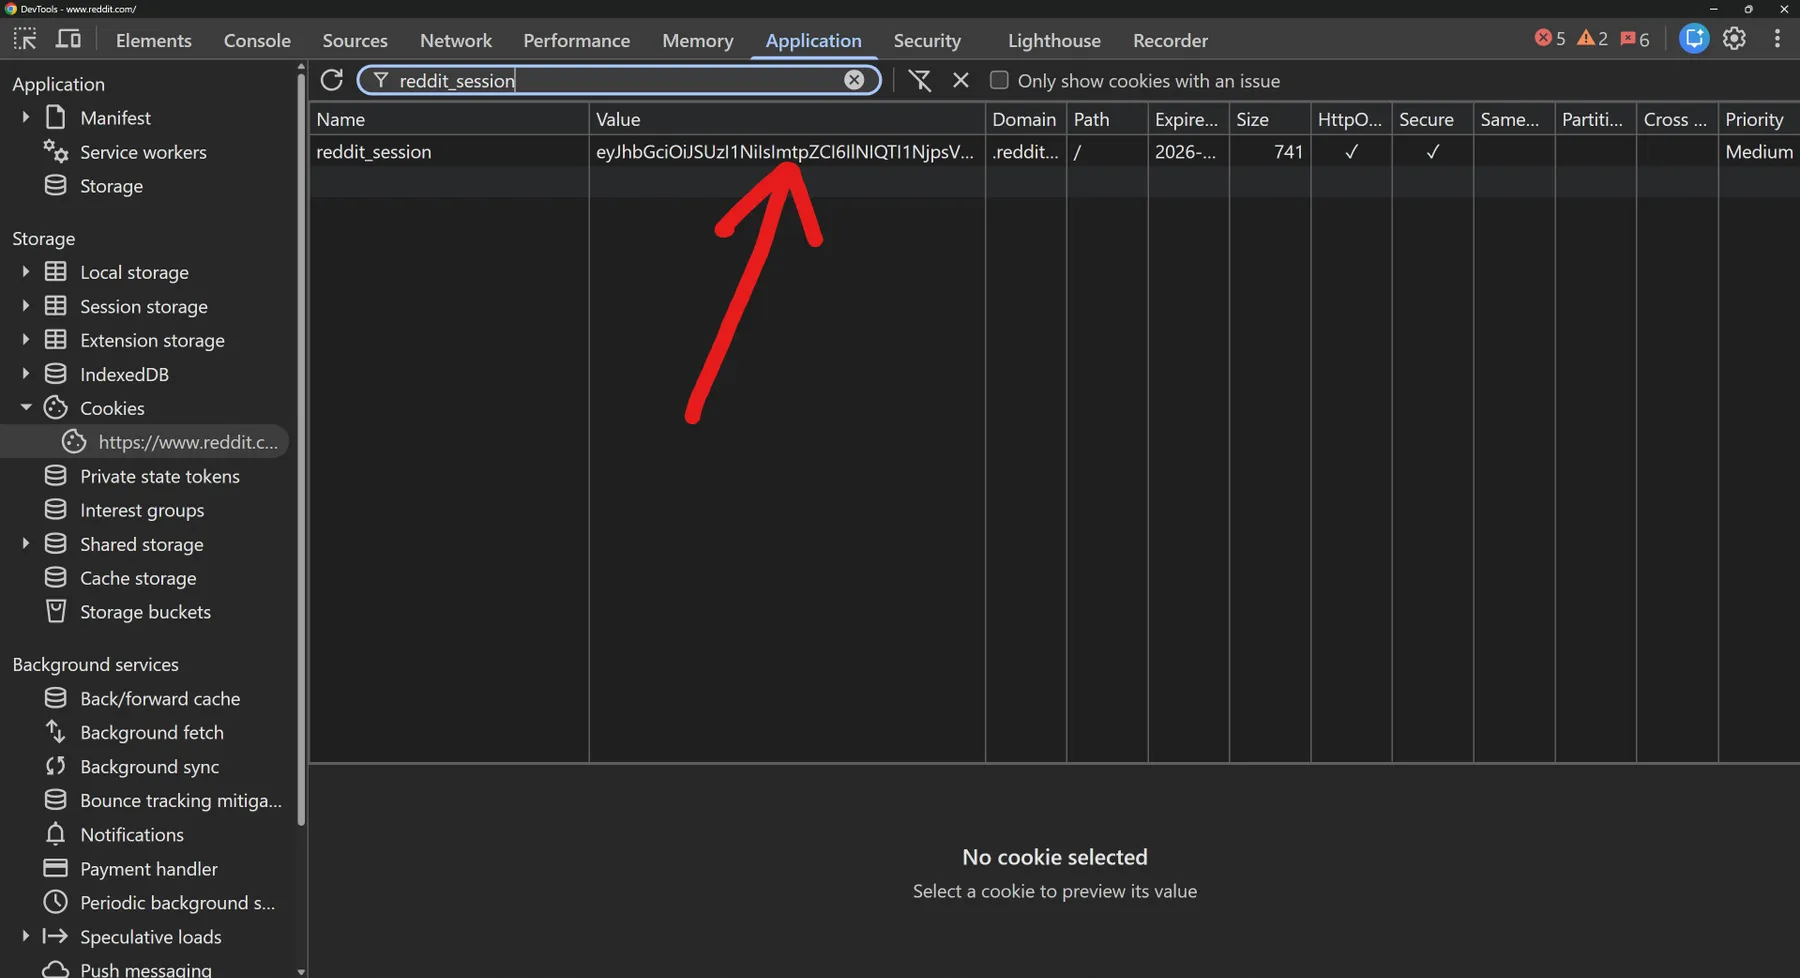
Task: Refresh the cookies table
Action: tap(332, 80)
